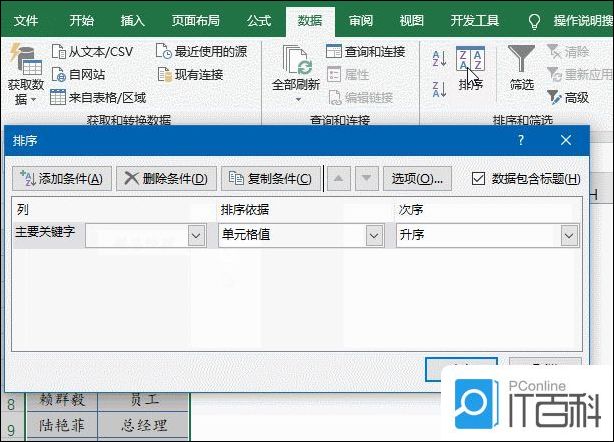Open the 文件 menu tab

[x=26, y=20]
